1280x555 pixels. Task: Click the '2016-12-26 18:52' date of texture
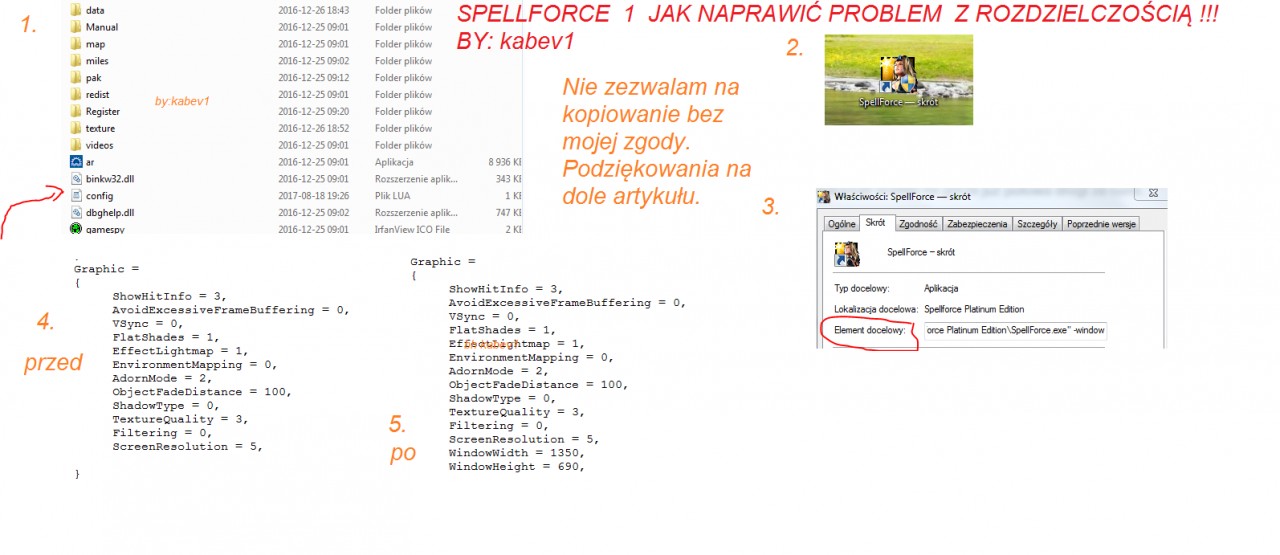[313, 128]
